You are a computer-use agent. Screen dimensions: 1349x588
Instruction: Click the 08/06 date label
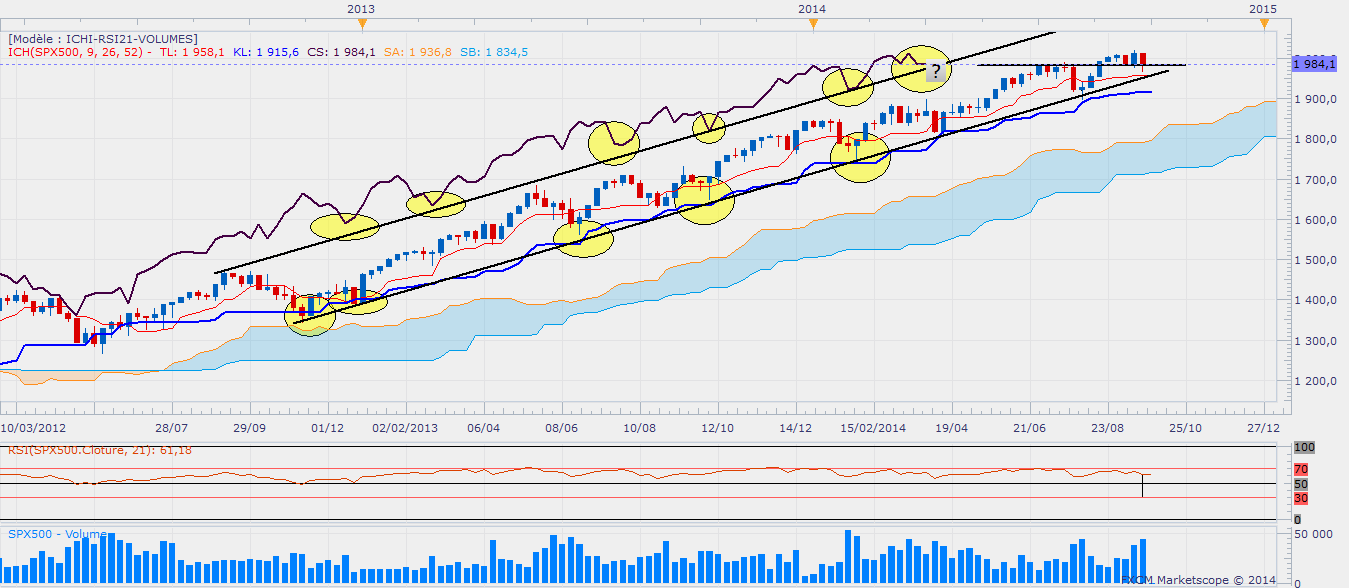[561, 427]
